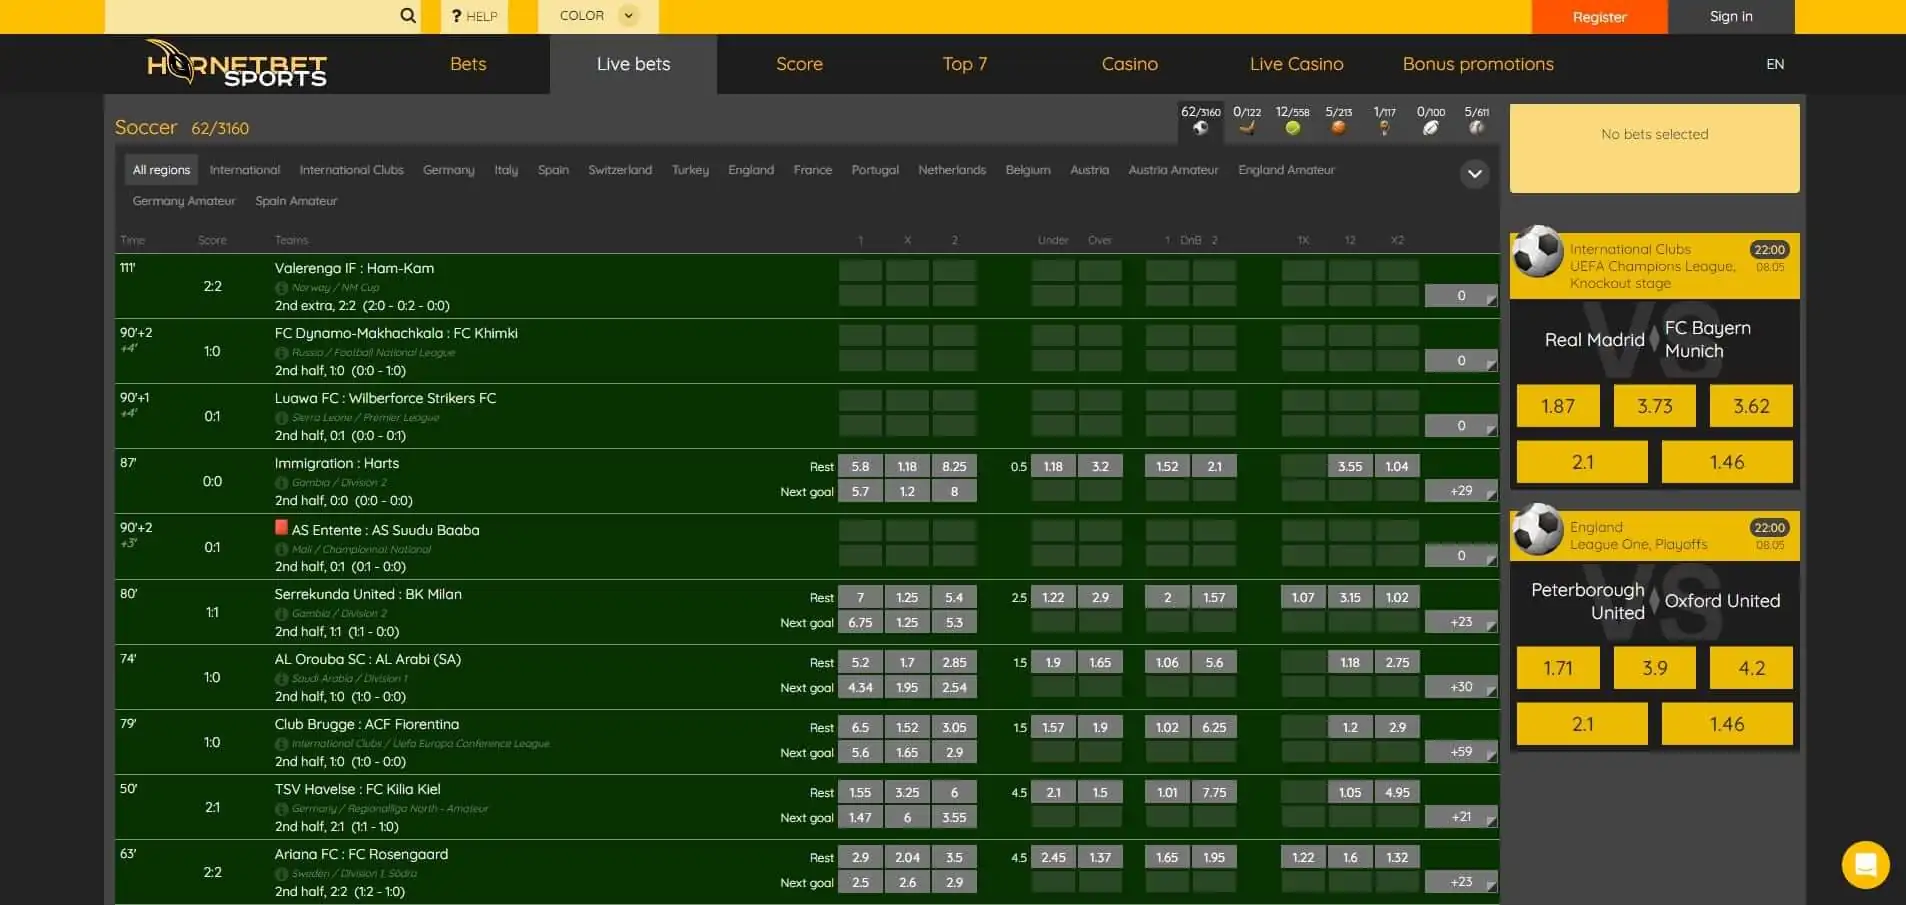The width and height of the screenshot is (1906, 905).
Task: Click the search magnifier icon
Action: tap(408, 15)
